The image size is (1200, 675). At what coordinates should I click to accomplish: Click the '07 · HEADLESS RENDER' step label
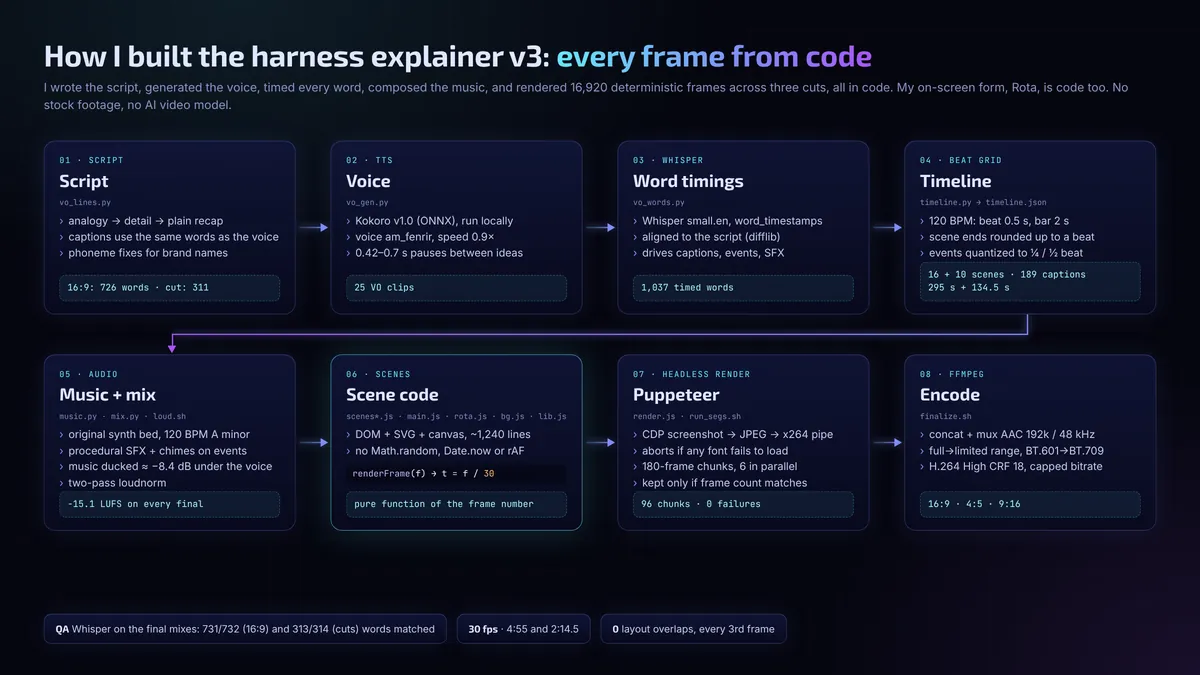coord(691,374)
